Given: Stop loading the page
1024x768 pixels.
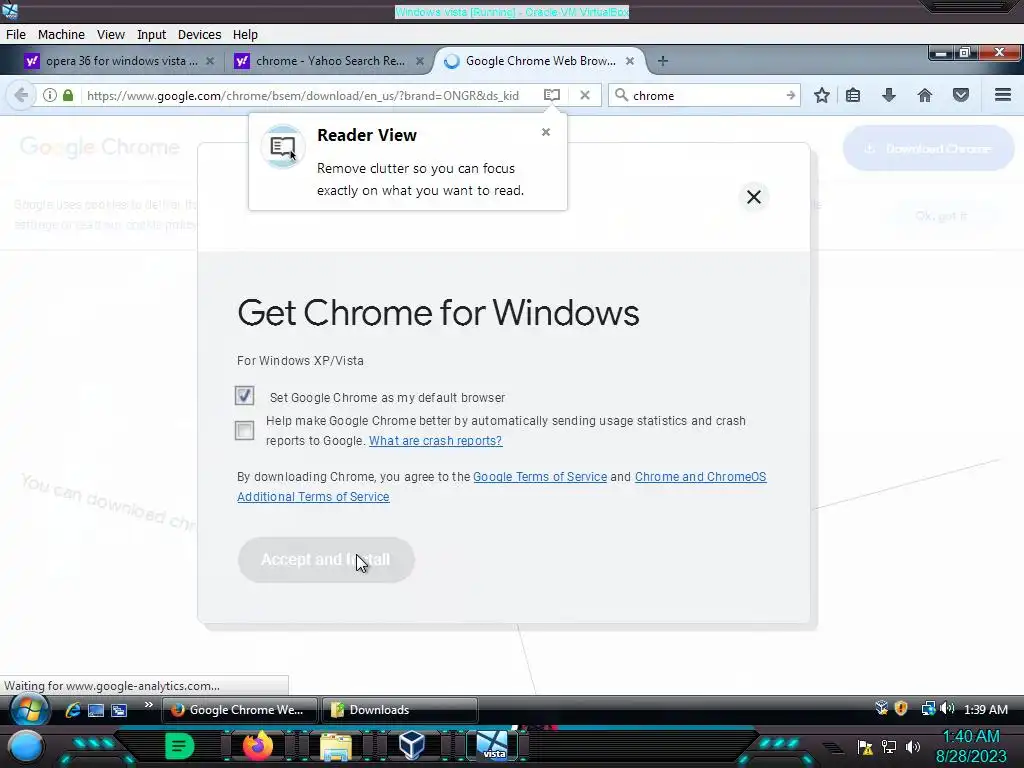Looking at the screenshot, I should [x=584, y=95].
